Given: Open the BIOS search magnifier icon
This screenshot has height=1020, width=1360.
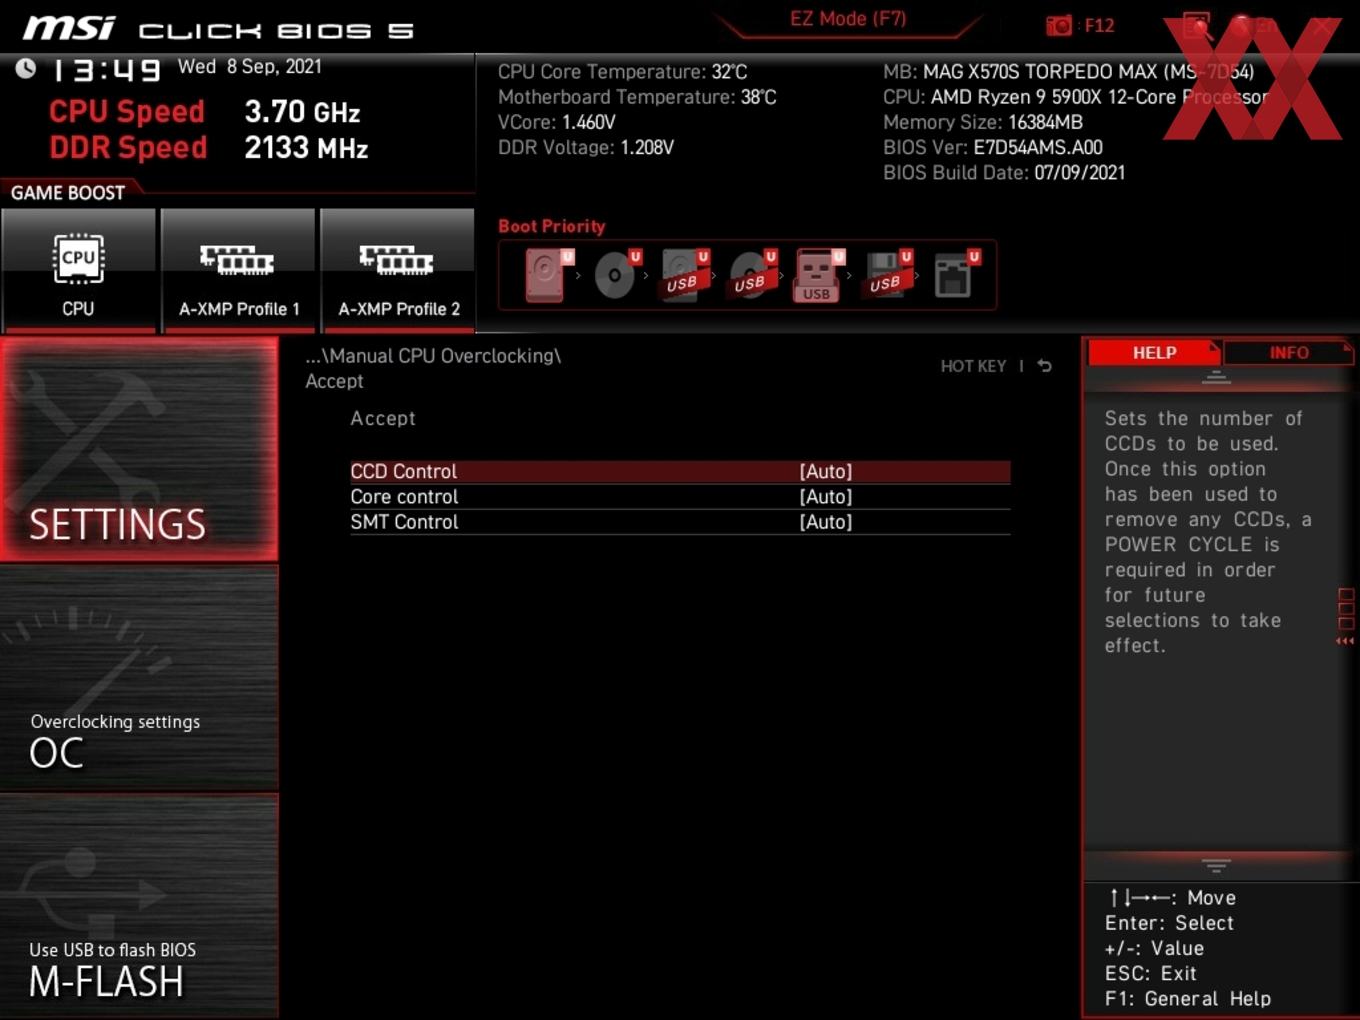Looking at the screenshot, I should tap(1197, 25).
